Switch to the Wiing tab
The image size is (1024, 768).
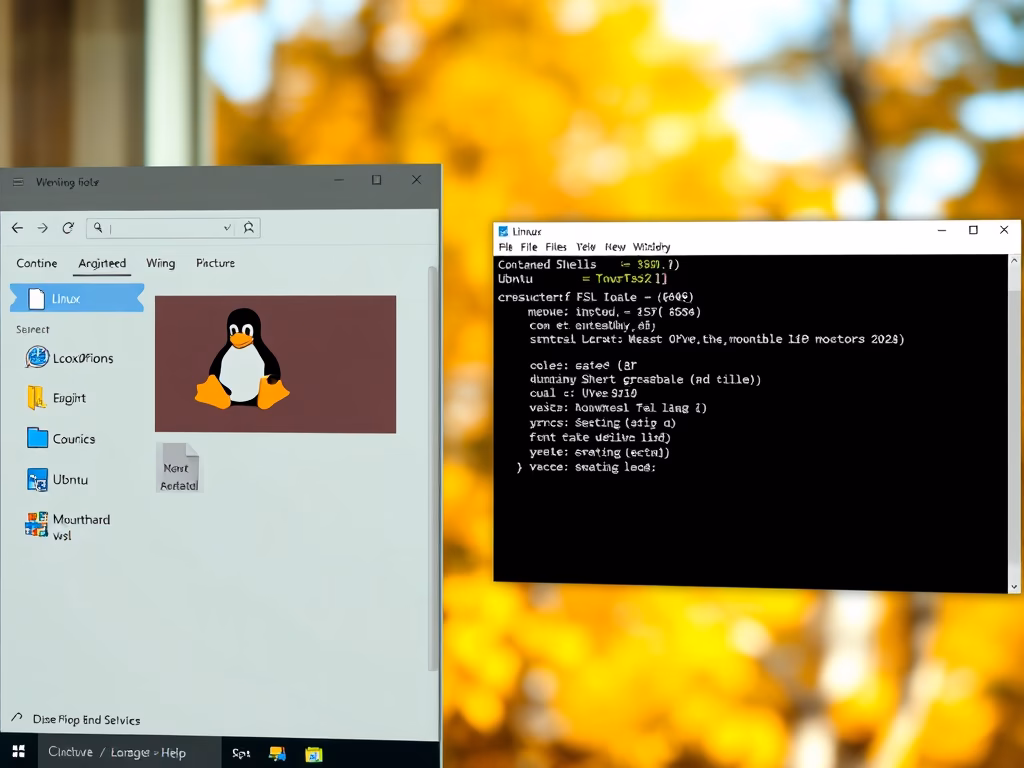pos(160,263)
